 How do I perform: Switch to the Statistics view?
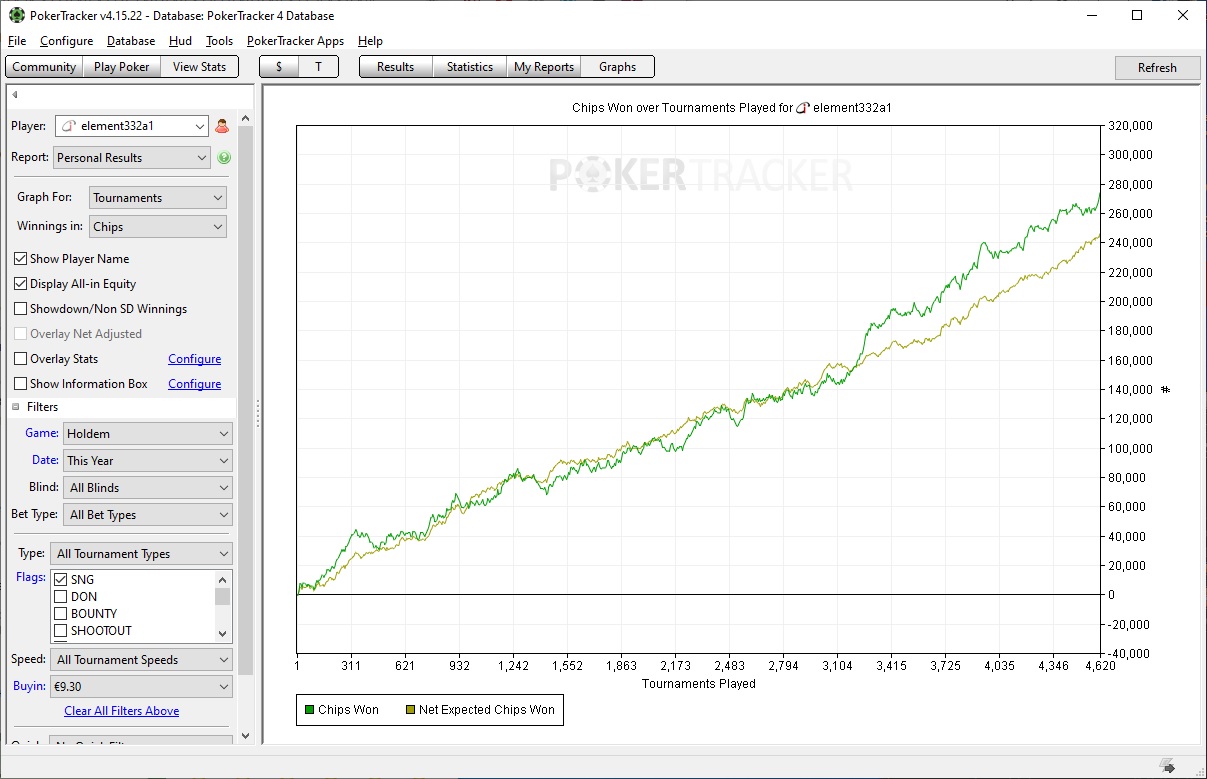tap(470, 67)
